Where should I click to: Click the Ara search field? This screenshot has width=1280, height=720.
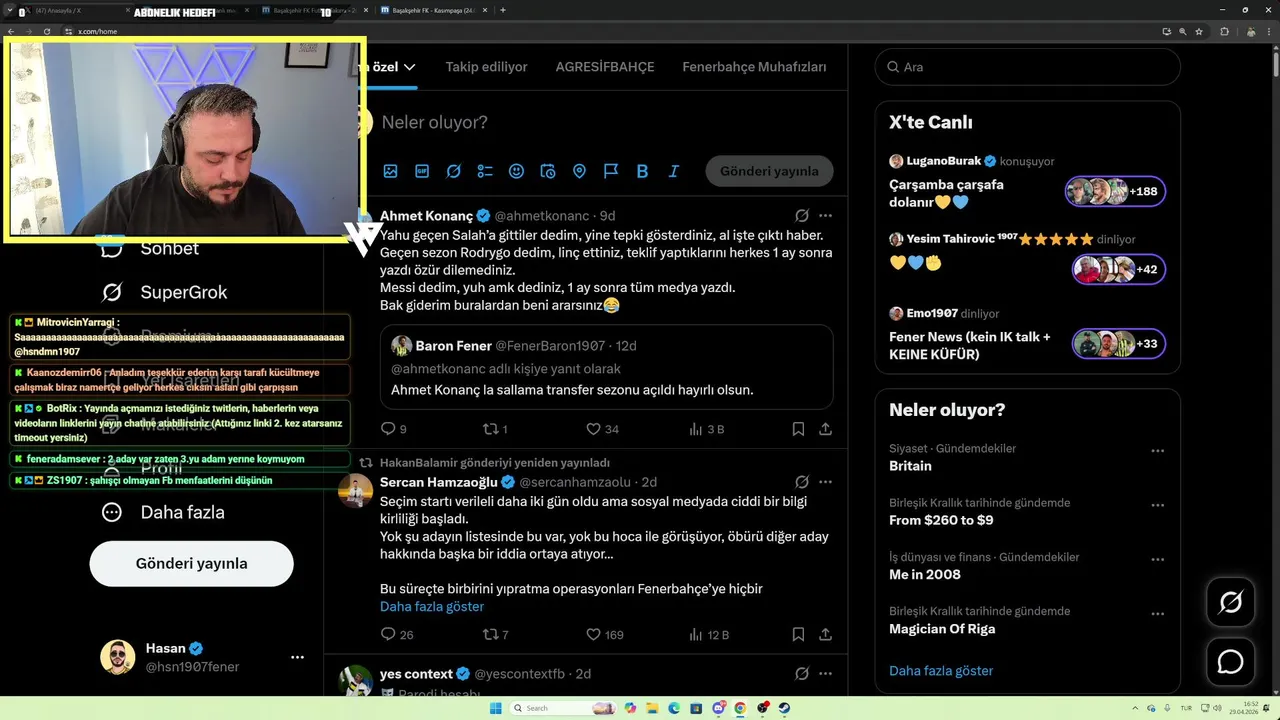pyautogui.click(x=1028, y=67)
